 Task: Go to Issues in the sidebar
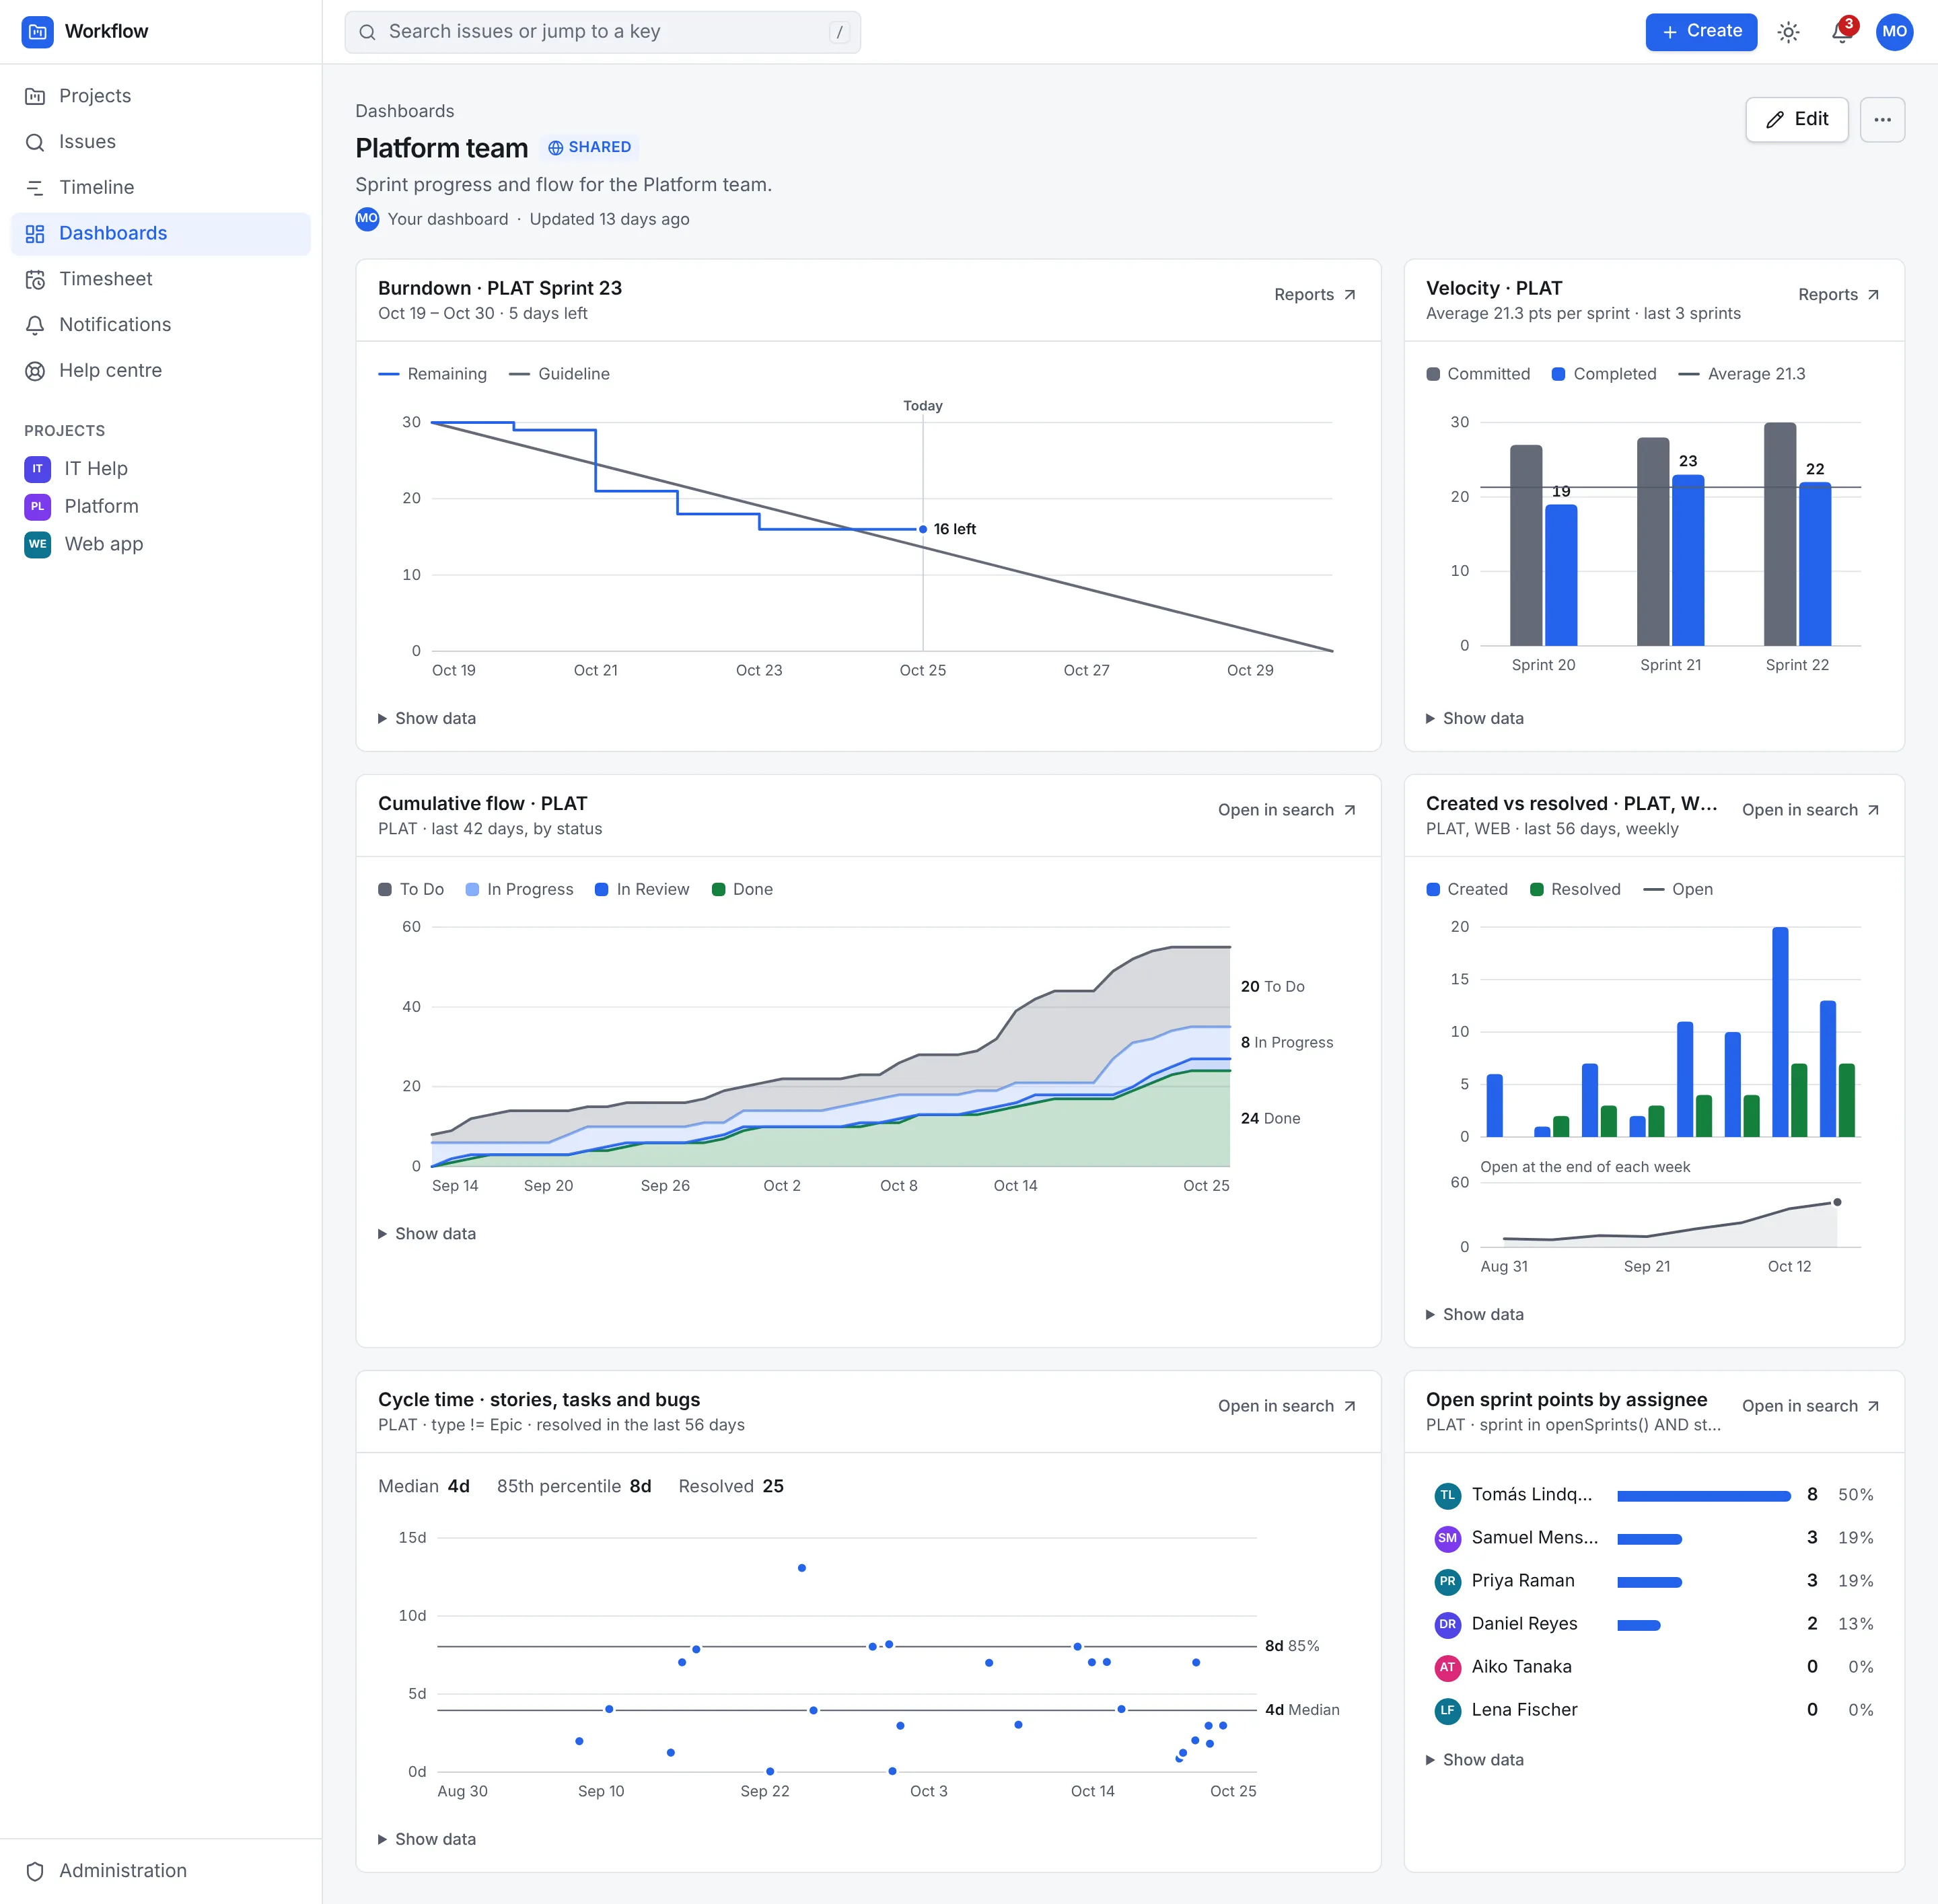(x=161, y=142)
